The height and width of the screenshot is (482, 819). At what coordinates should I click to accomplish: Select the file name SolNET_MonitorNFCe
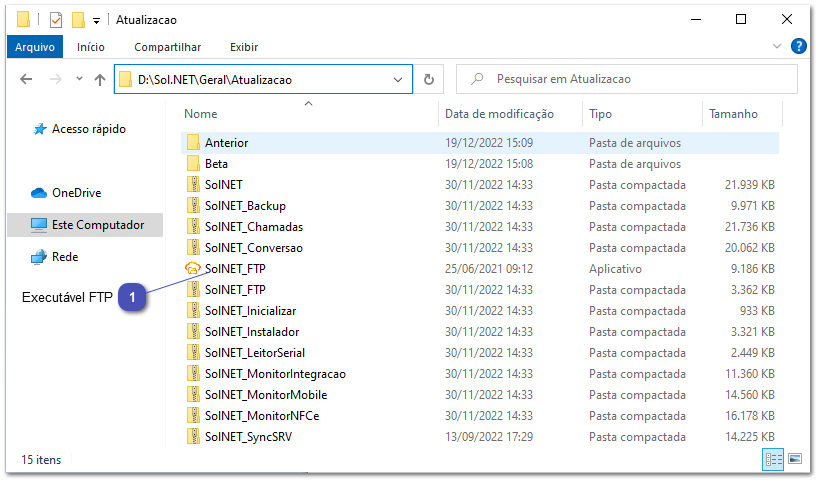point(262,416)
